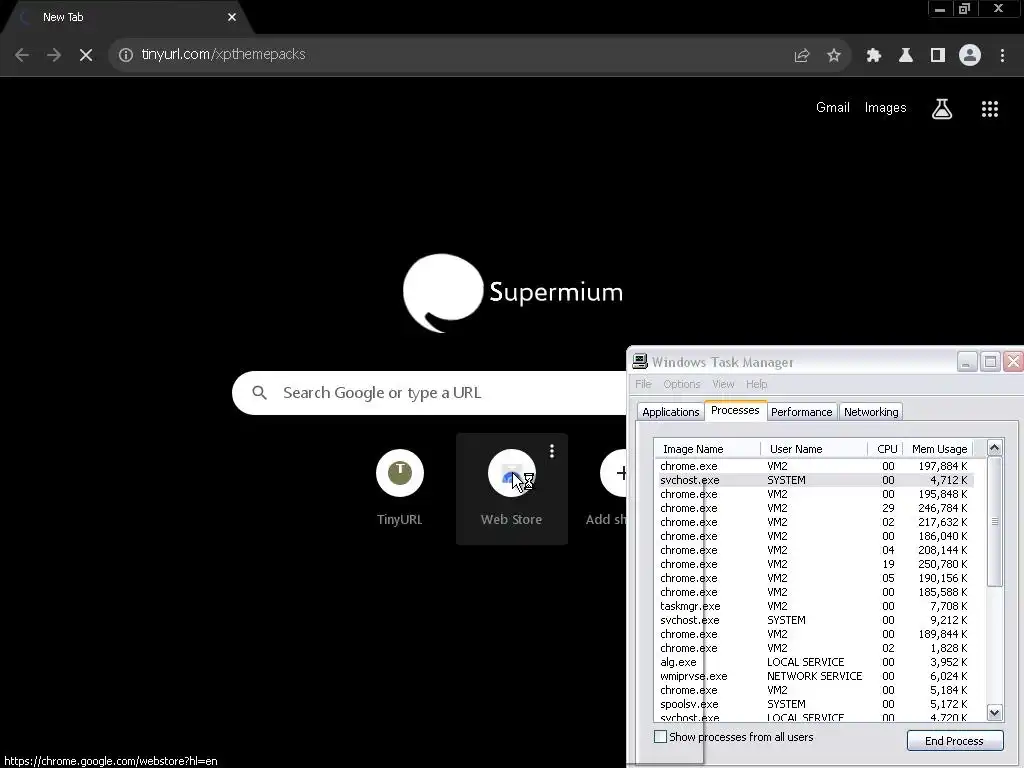The width and height of the screenshot is (1024, 768).
Task: Open Gmail link
Action: click(833, 108)
